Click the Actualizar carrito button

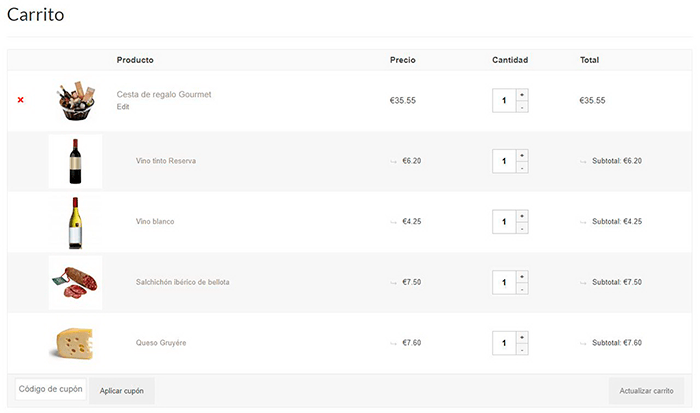[646, 390]
